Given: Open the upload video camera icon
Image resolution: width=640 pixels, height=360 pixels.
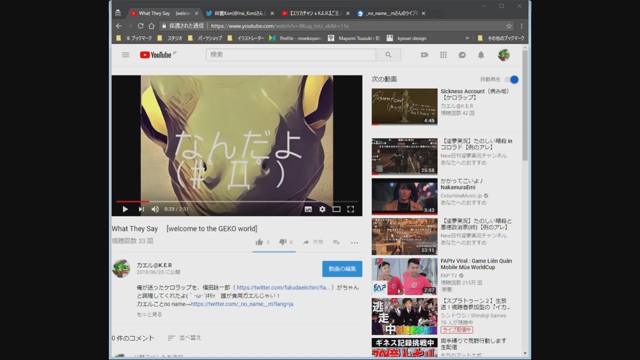Looking at the screenshot, I should click(424, 55).
